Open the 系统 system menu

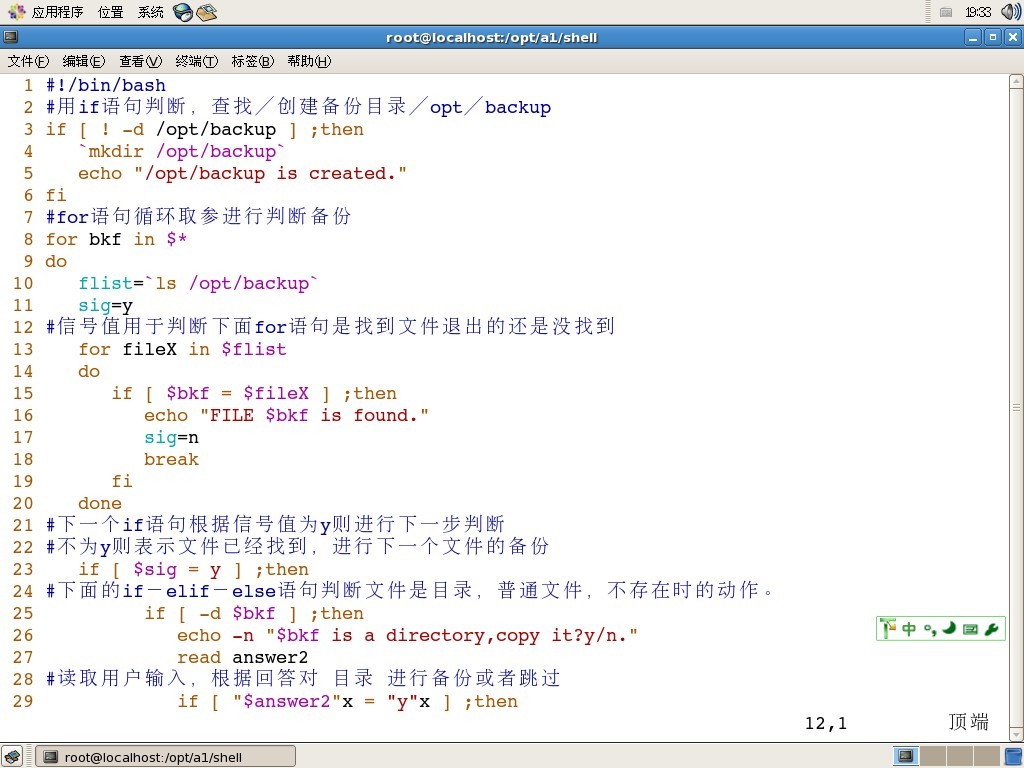150,12
